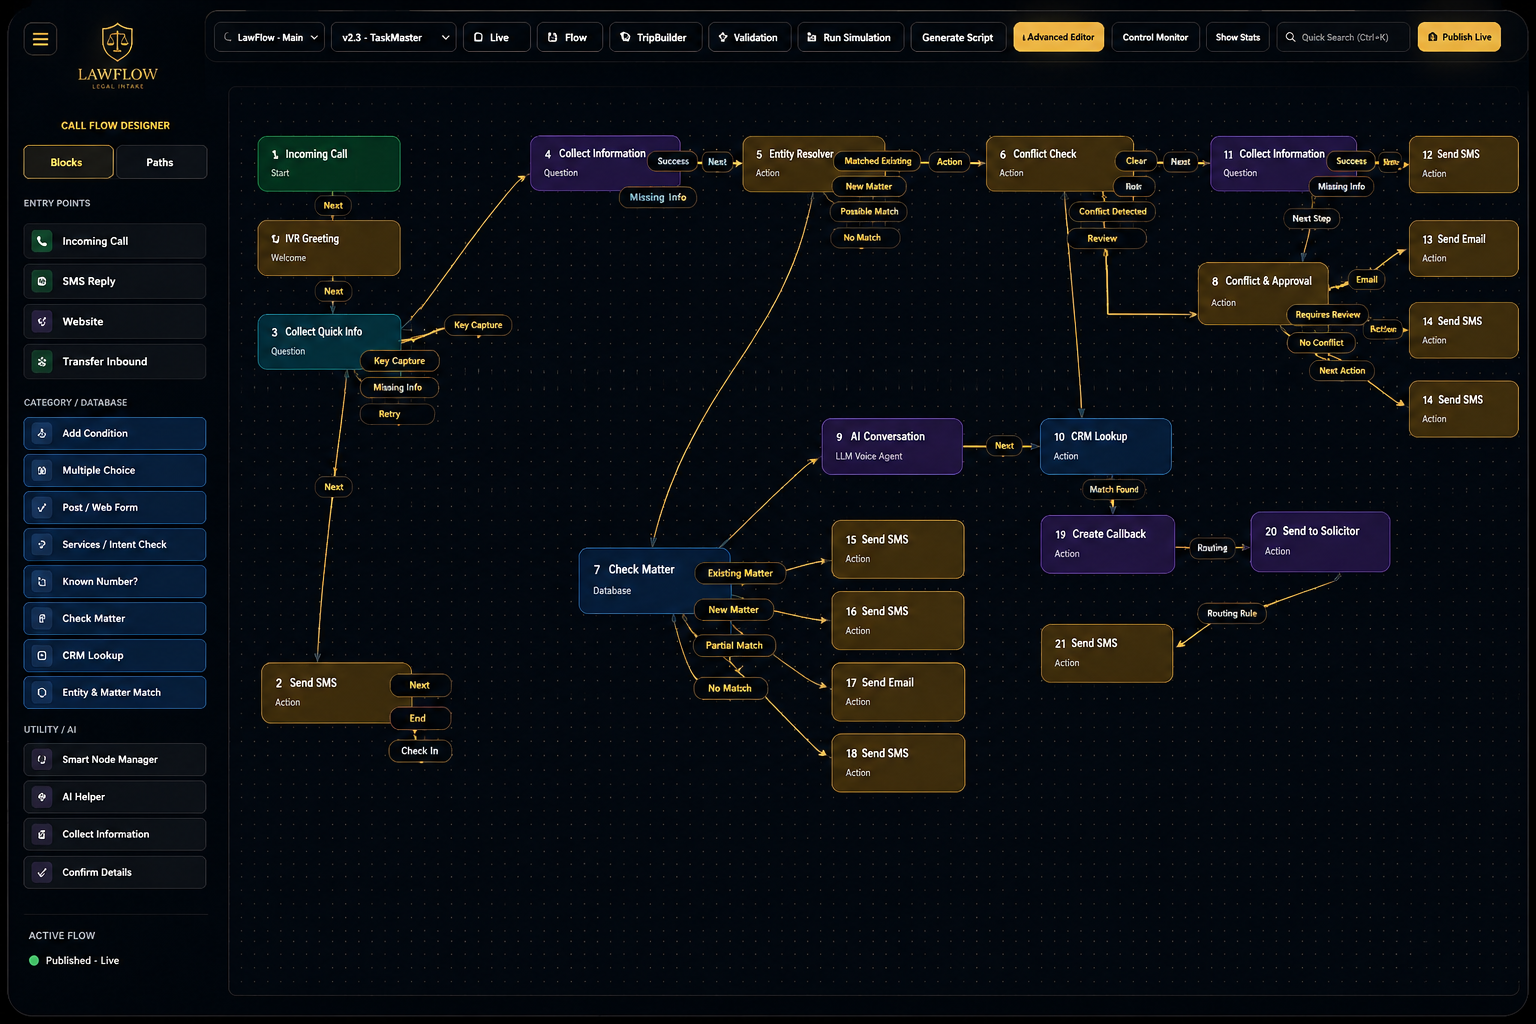Click the CRM Lookup sidebar icon

point(42,655)
